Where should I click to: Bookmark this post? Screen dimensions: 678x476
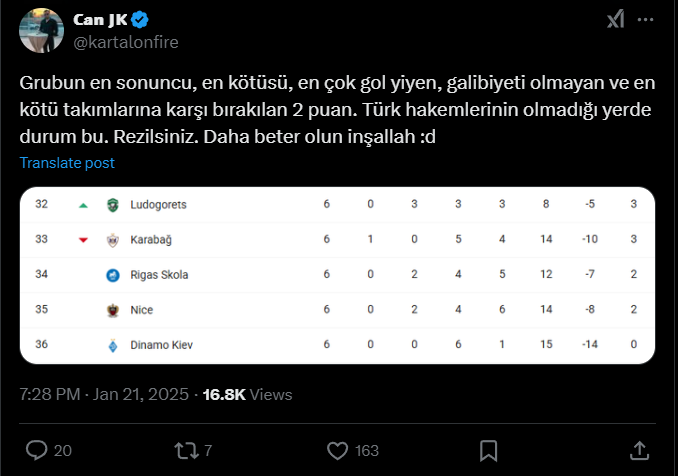click(x=490, y=450)
